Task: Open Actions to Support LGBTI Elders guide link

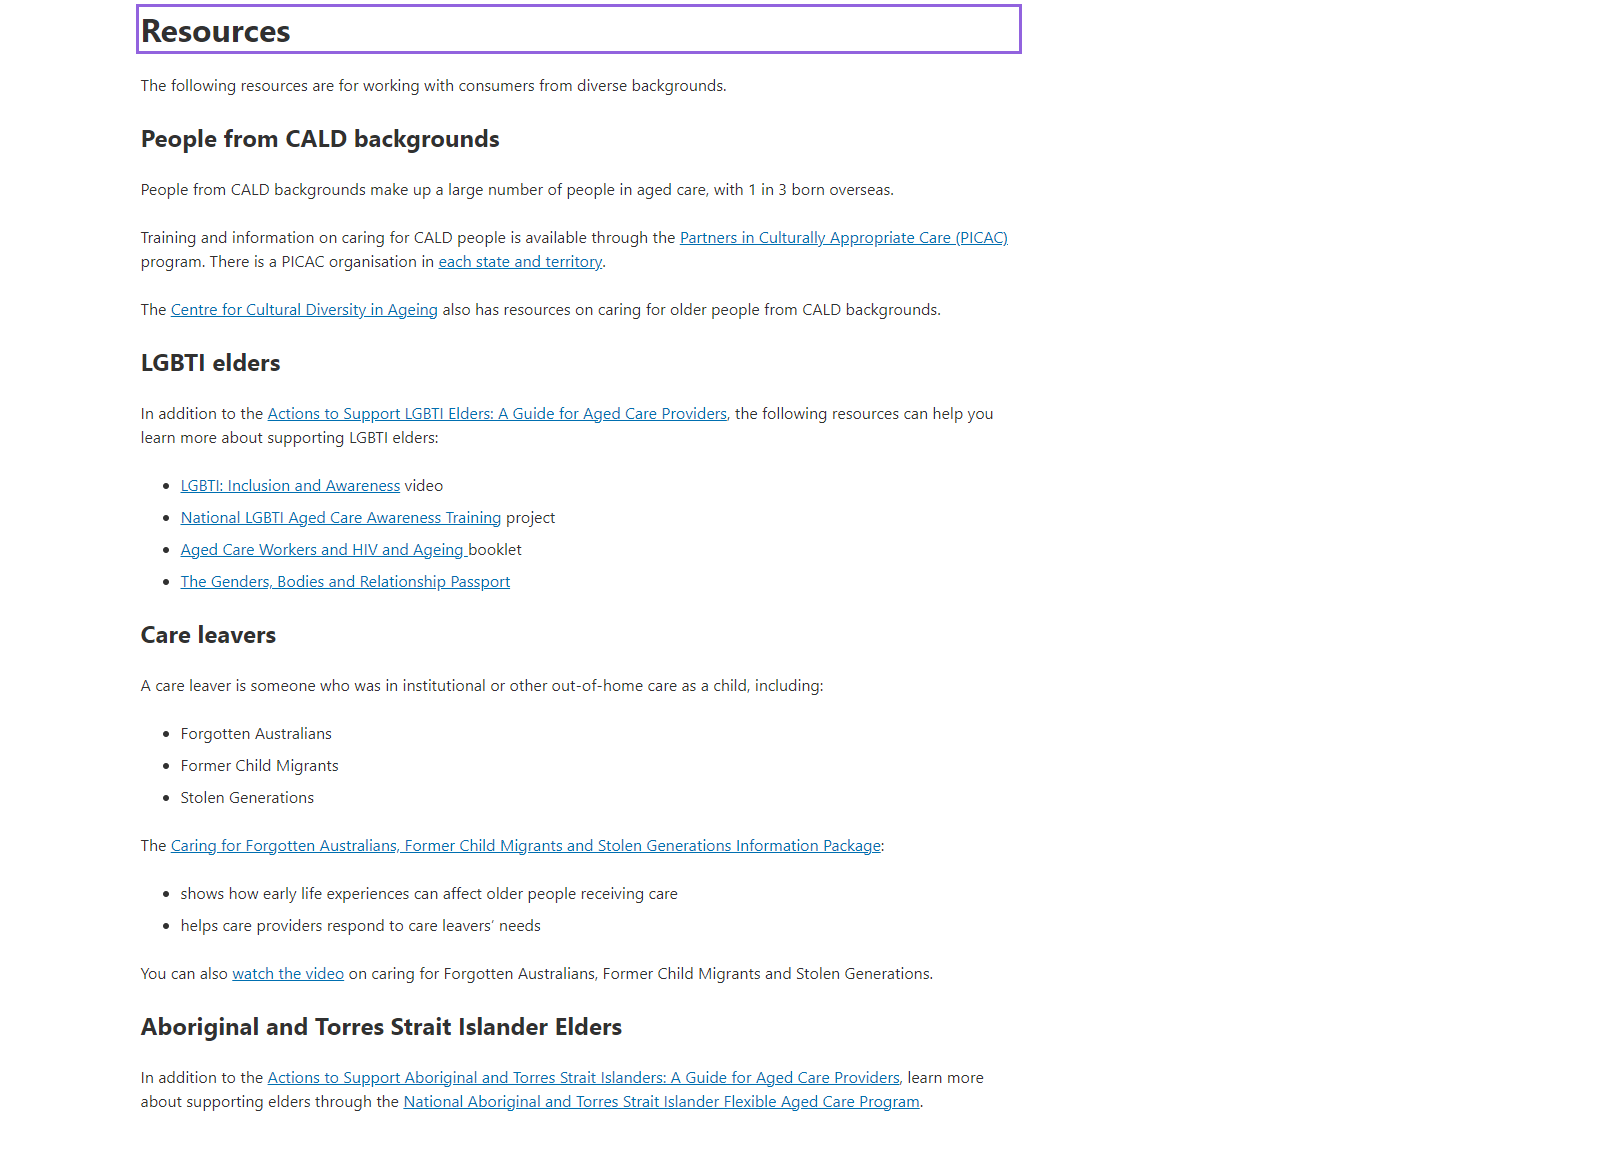Action: (497, 414)
